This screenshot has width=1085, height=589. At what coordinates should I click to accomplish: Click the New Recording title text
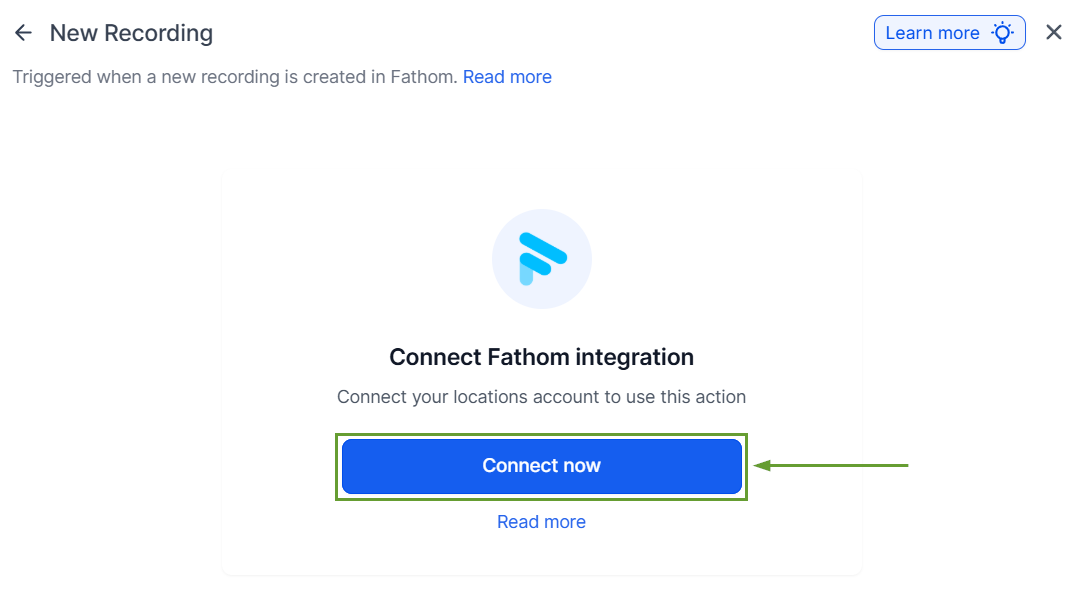[131, 33]
